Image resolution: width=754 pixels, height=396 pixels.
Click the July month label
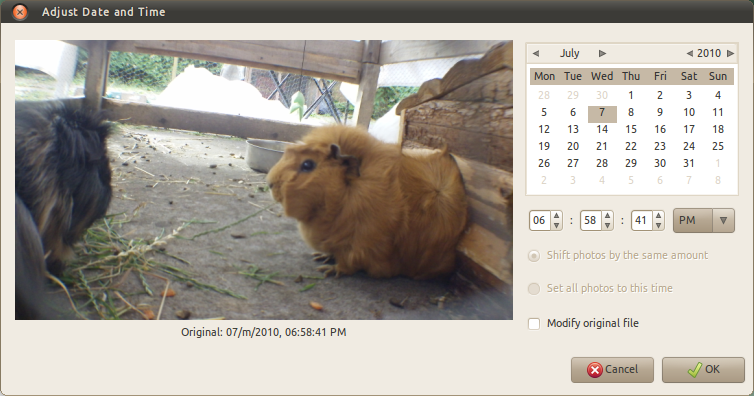coord(569,53)
